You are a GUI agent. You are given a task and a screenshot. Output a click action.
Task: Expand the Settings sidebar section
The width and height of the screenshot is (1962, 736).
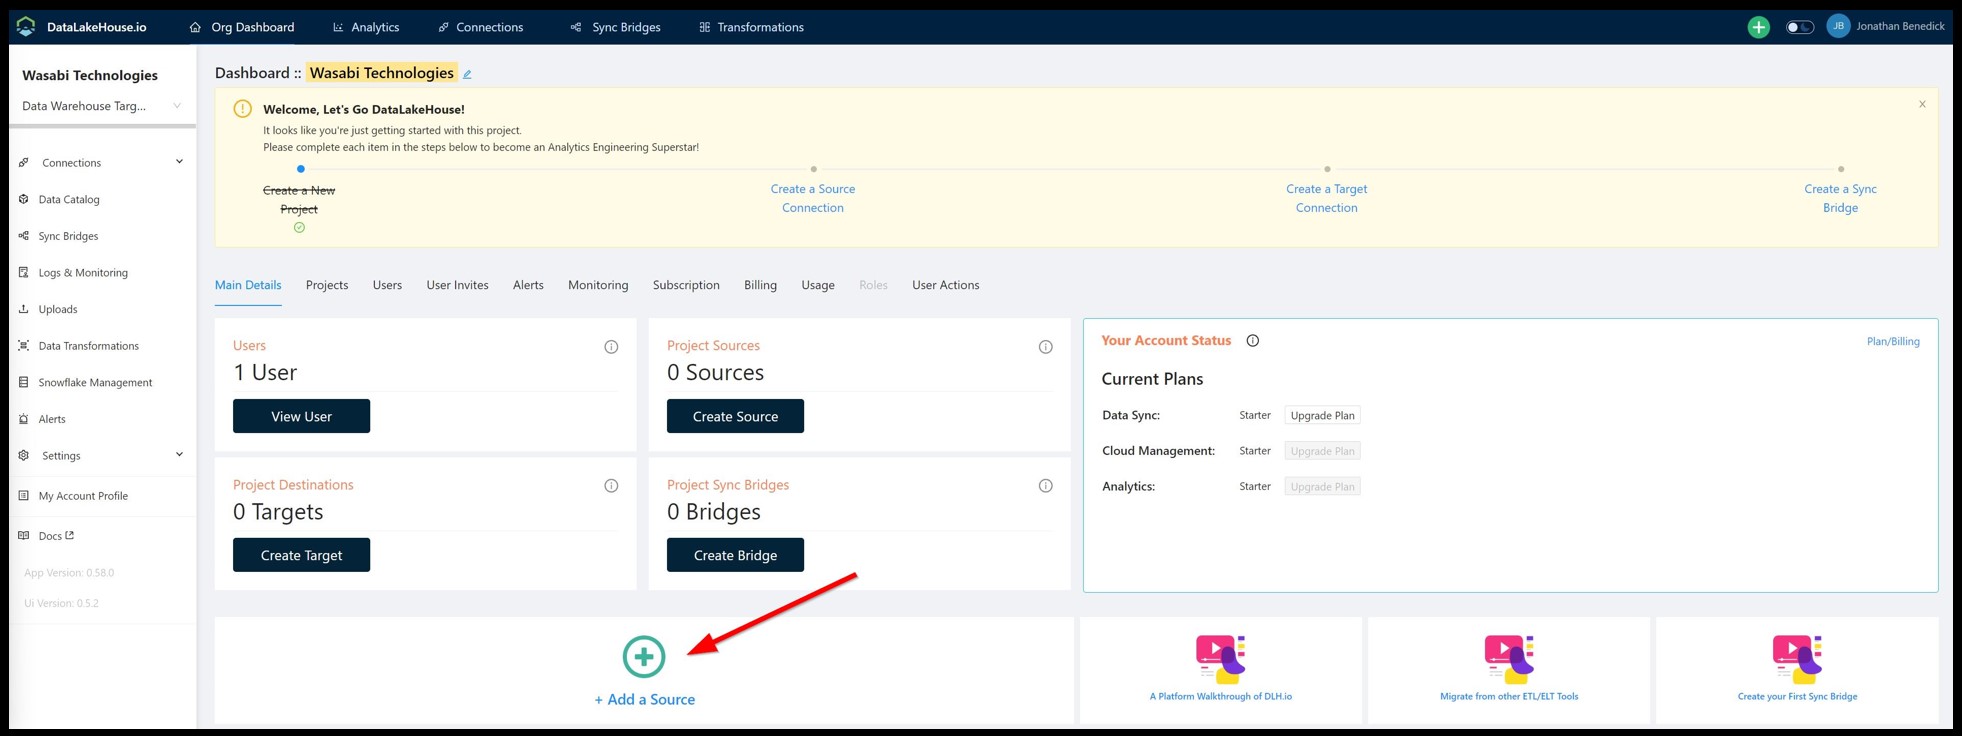(101, 455)
